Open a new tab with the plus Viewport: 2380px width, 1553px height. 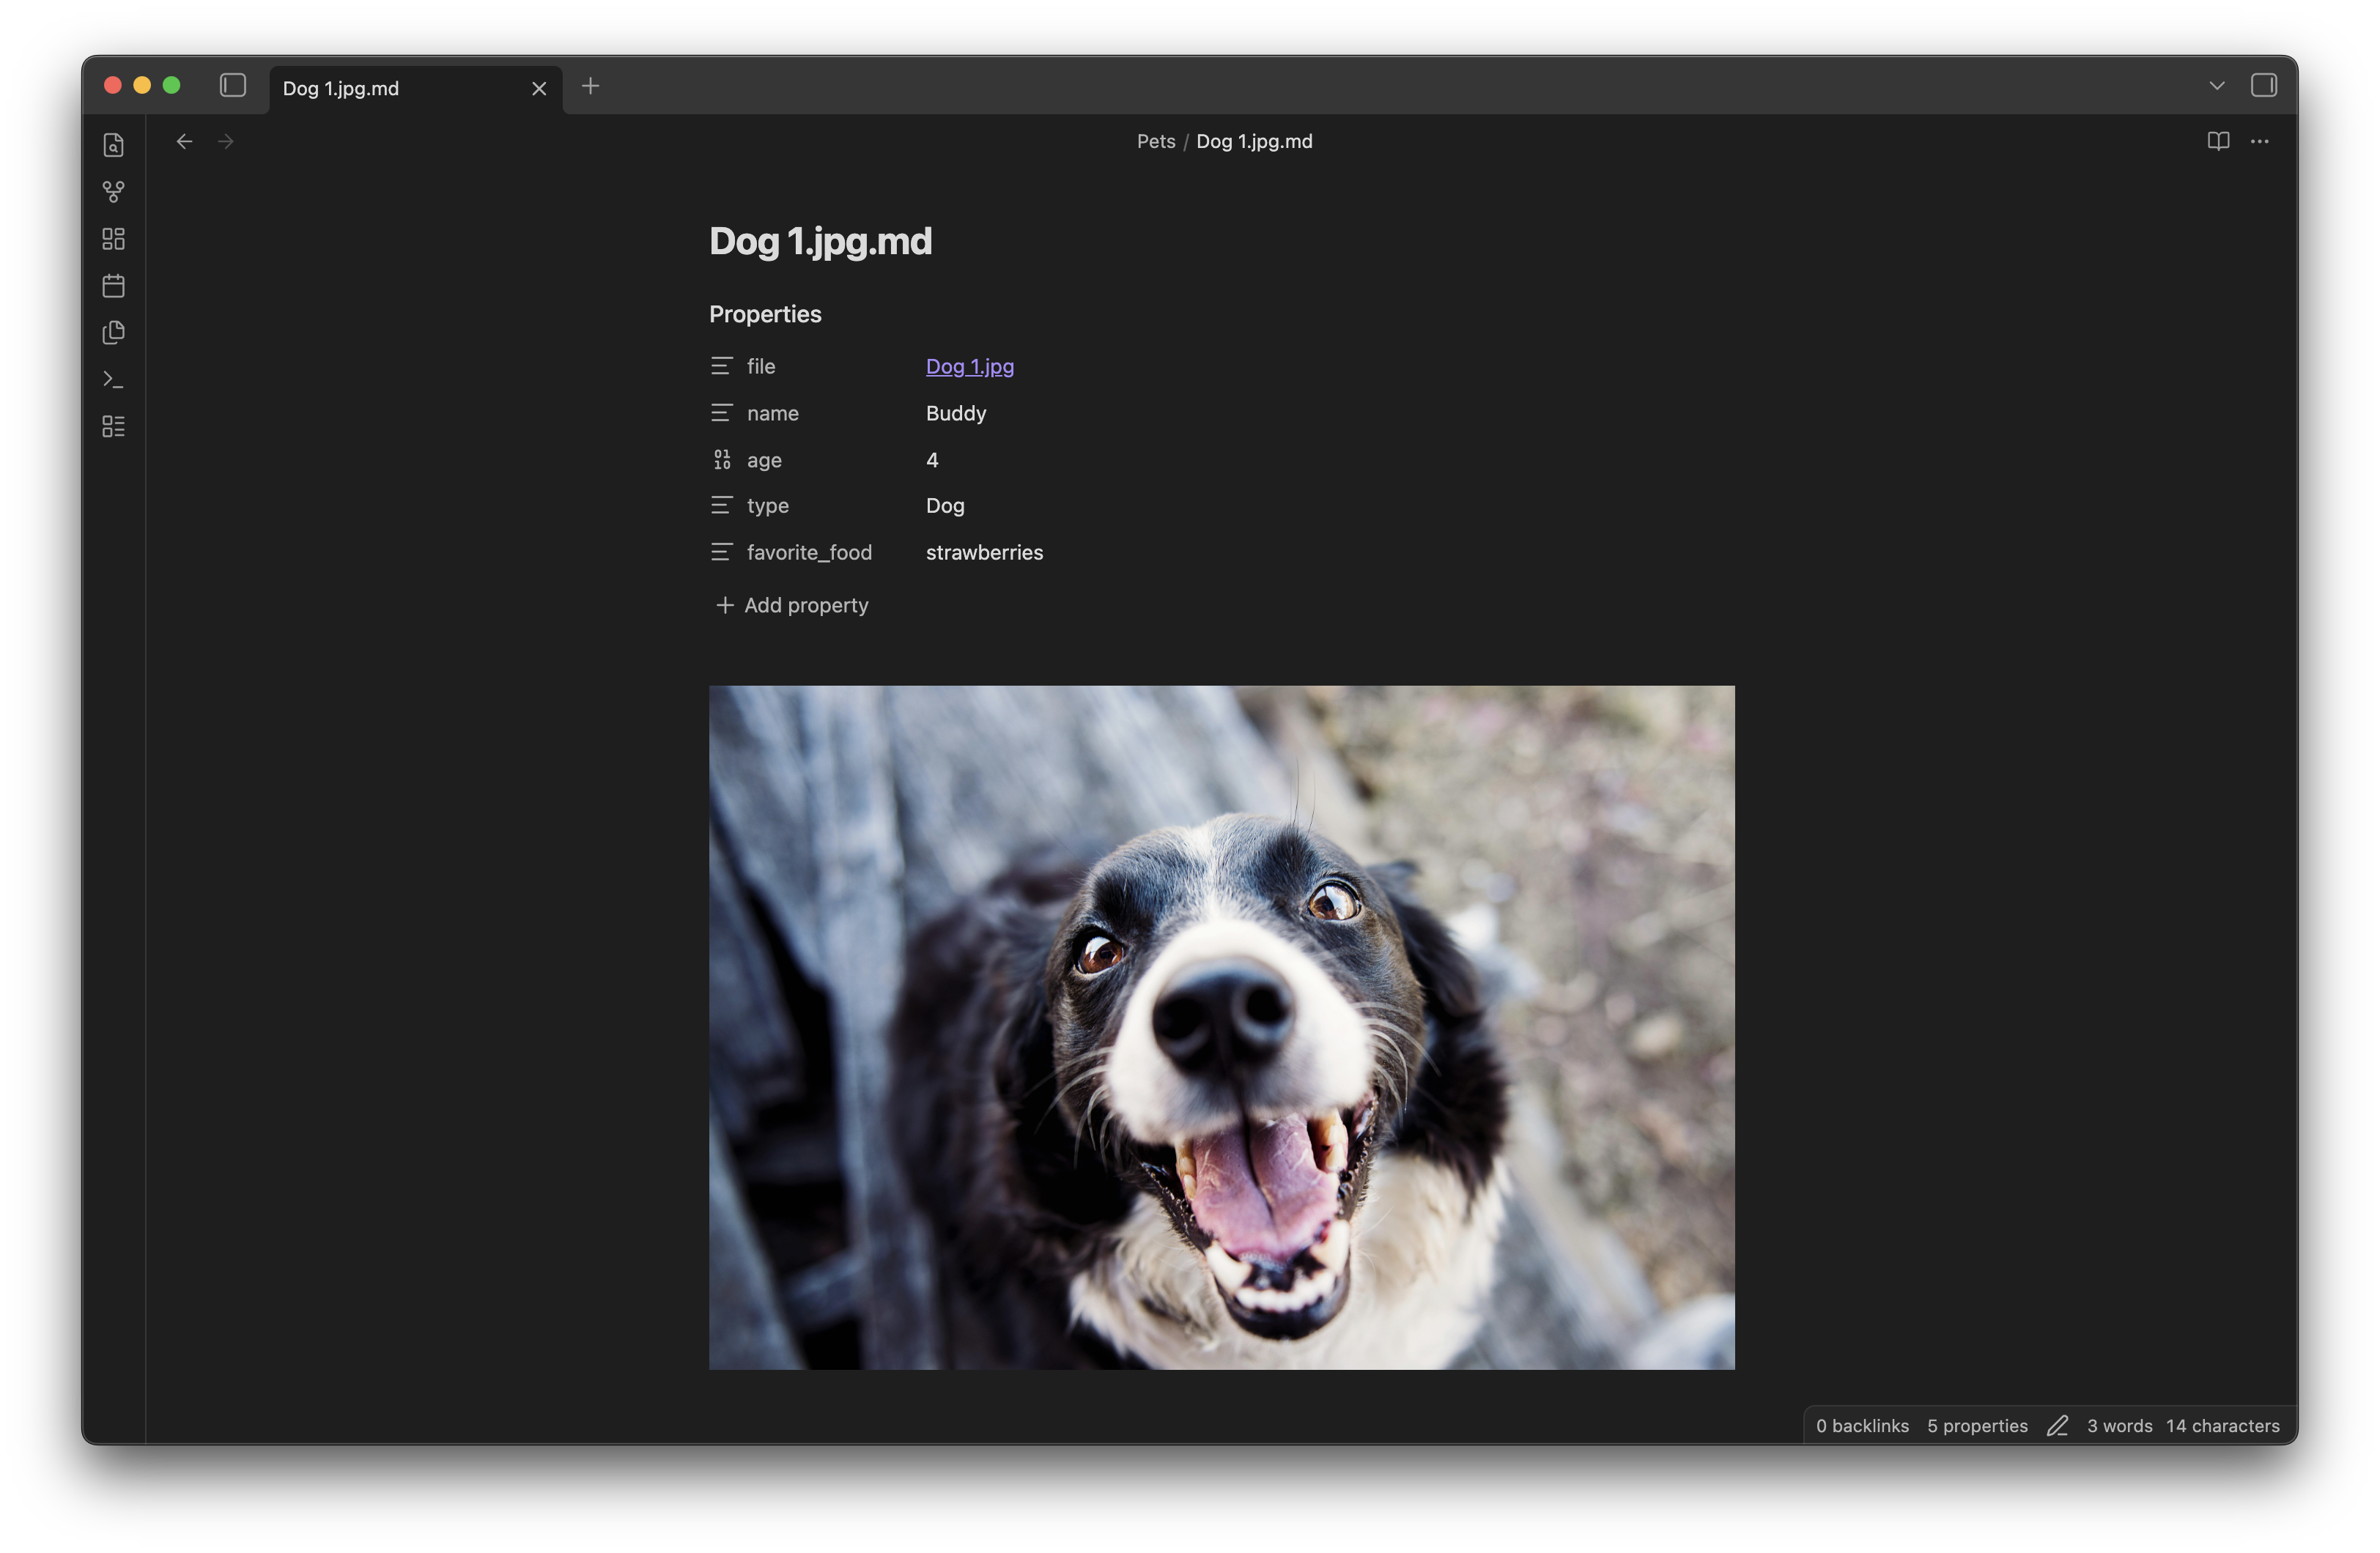click(590, 86)
